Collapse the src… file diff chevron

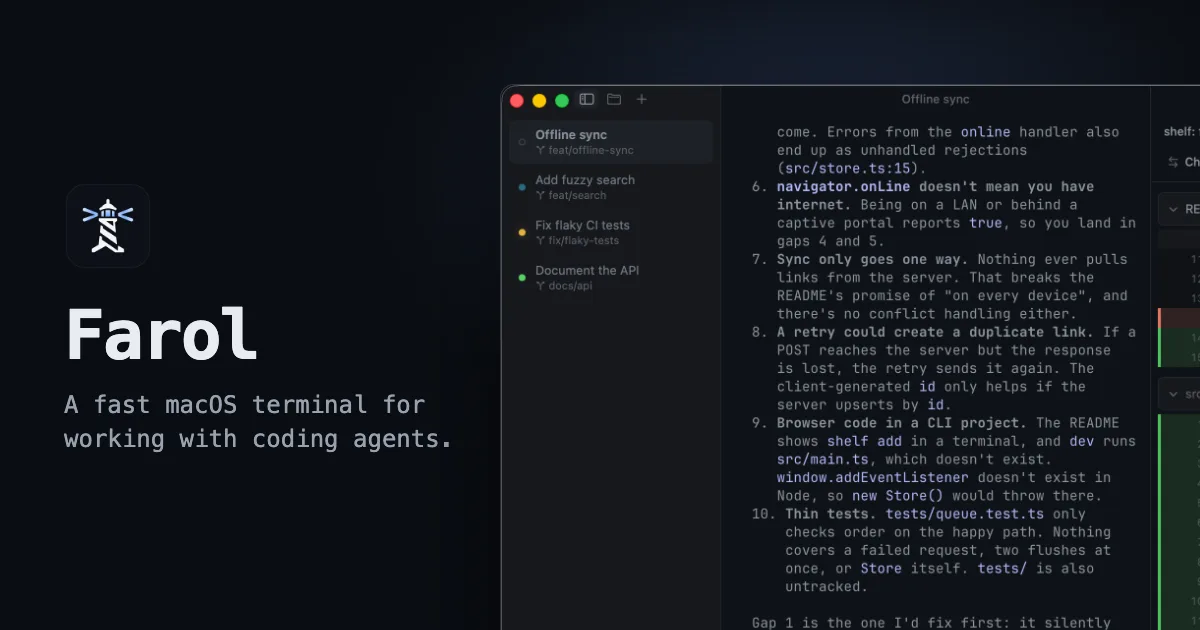coord(1172,394)
